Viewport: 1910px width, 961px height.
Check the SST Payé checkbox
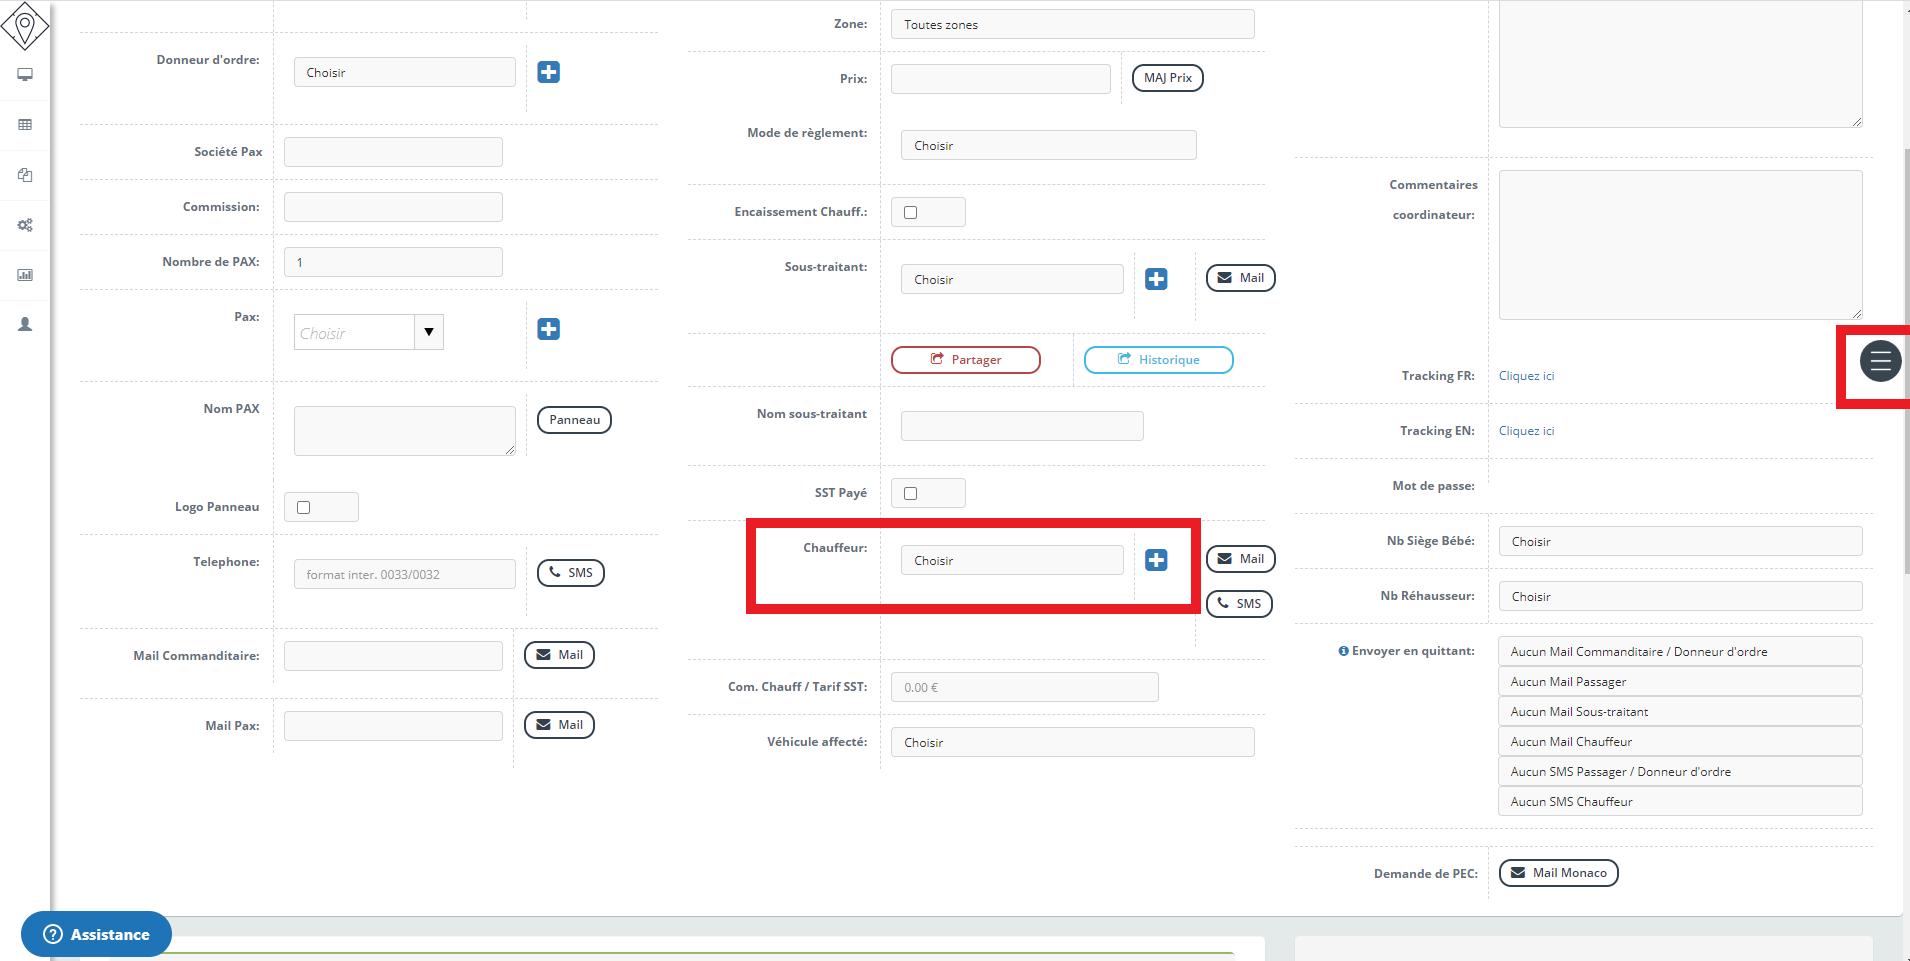pyautogui.click(x=910, y=493)
